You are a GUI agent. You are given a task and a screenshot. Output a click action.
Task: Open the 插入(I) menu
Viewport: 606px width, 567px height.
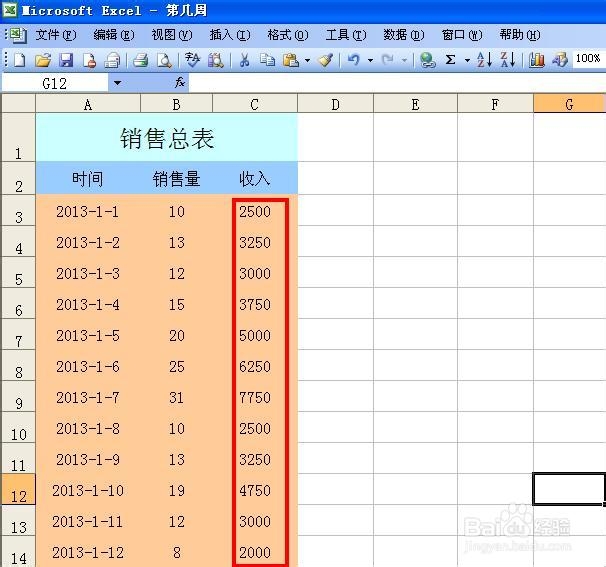point(230,35)
